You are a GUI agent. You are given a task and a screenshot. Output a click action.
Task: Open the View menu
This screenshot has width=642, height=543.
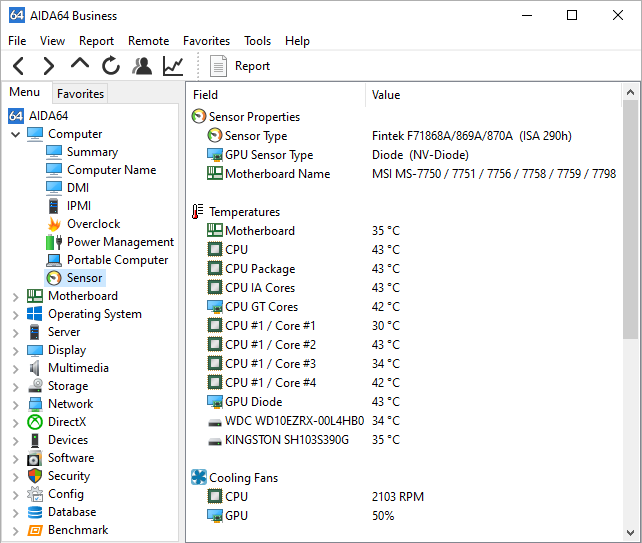52,41
